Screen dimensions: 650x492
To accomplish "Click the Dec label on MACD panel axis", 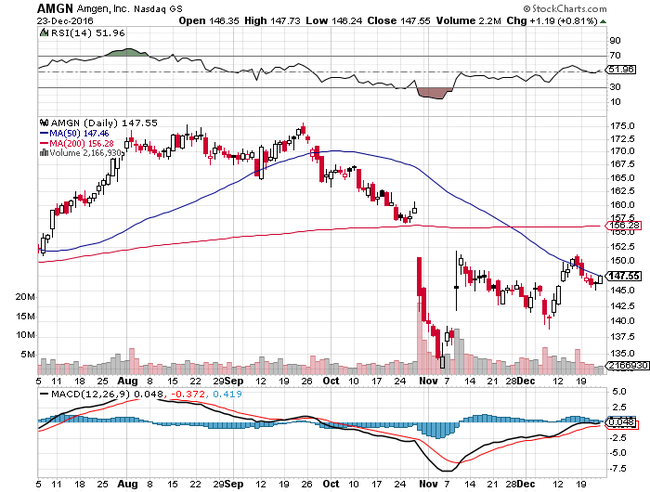I will pos(526,484).
